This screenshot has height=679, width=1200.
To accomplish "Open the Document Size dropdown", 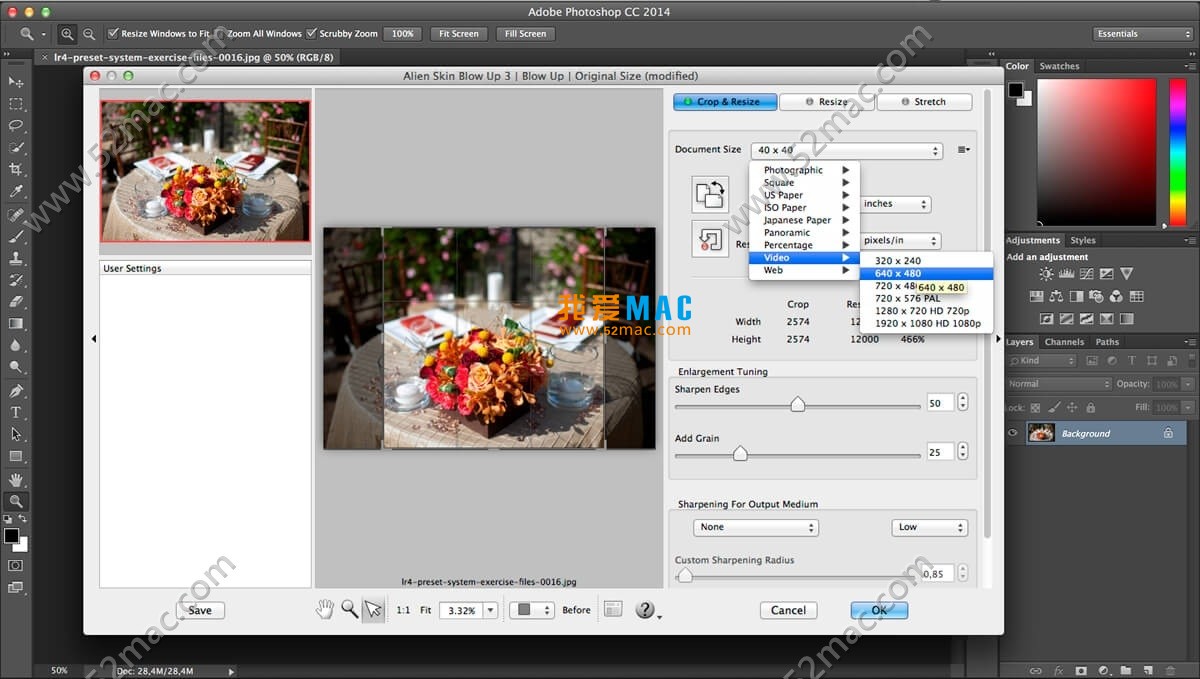I will 846,151.
